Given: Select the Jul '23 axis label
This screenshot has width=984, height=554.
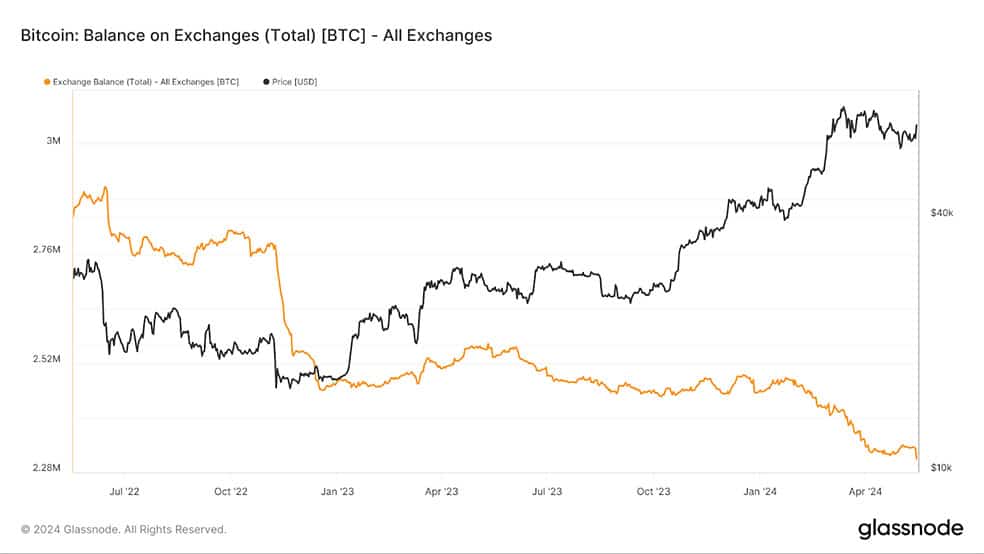Looking at the screenshot, I should coord(547,491).
